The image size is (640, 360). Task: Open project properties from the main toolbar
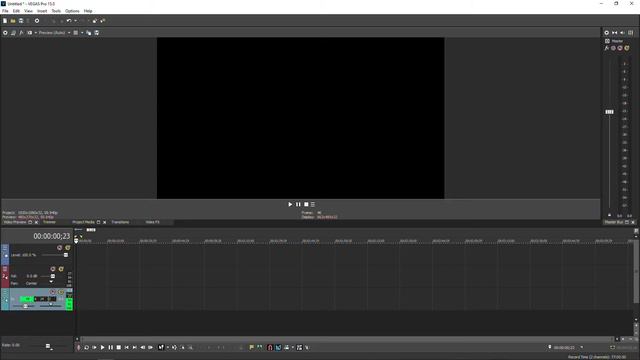coord(37,21)
